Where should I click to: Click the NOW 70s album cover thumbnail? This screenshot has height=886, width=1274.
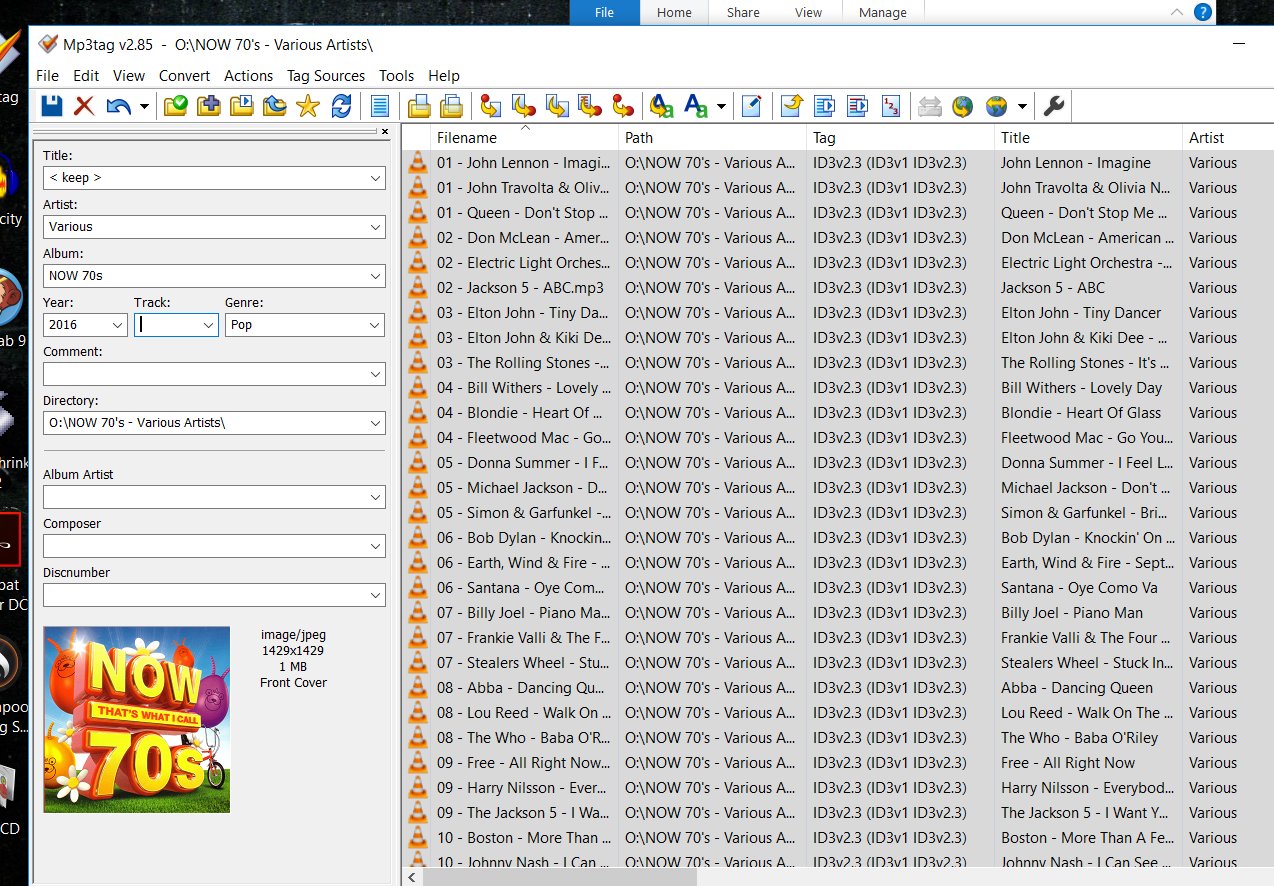click(x=137, y=719)
